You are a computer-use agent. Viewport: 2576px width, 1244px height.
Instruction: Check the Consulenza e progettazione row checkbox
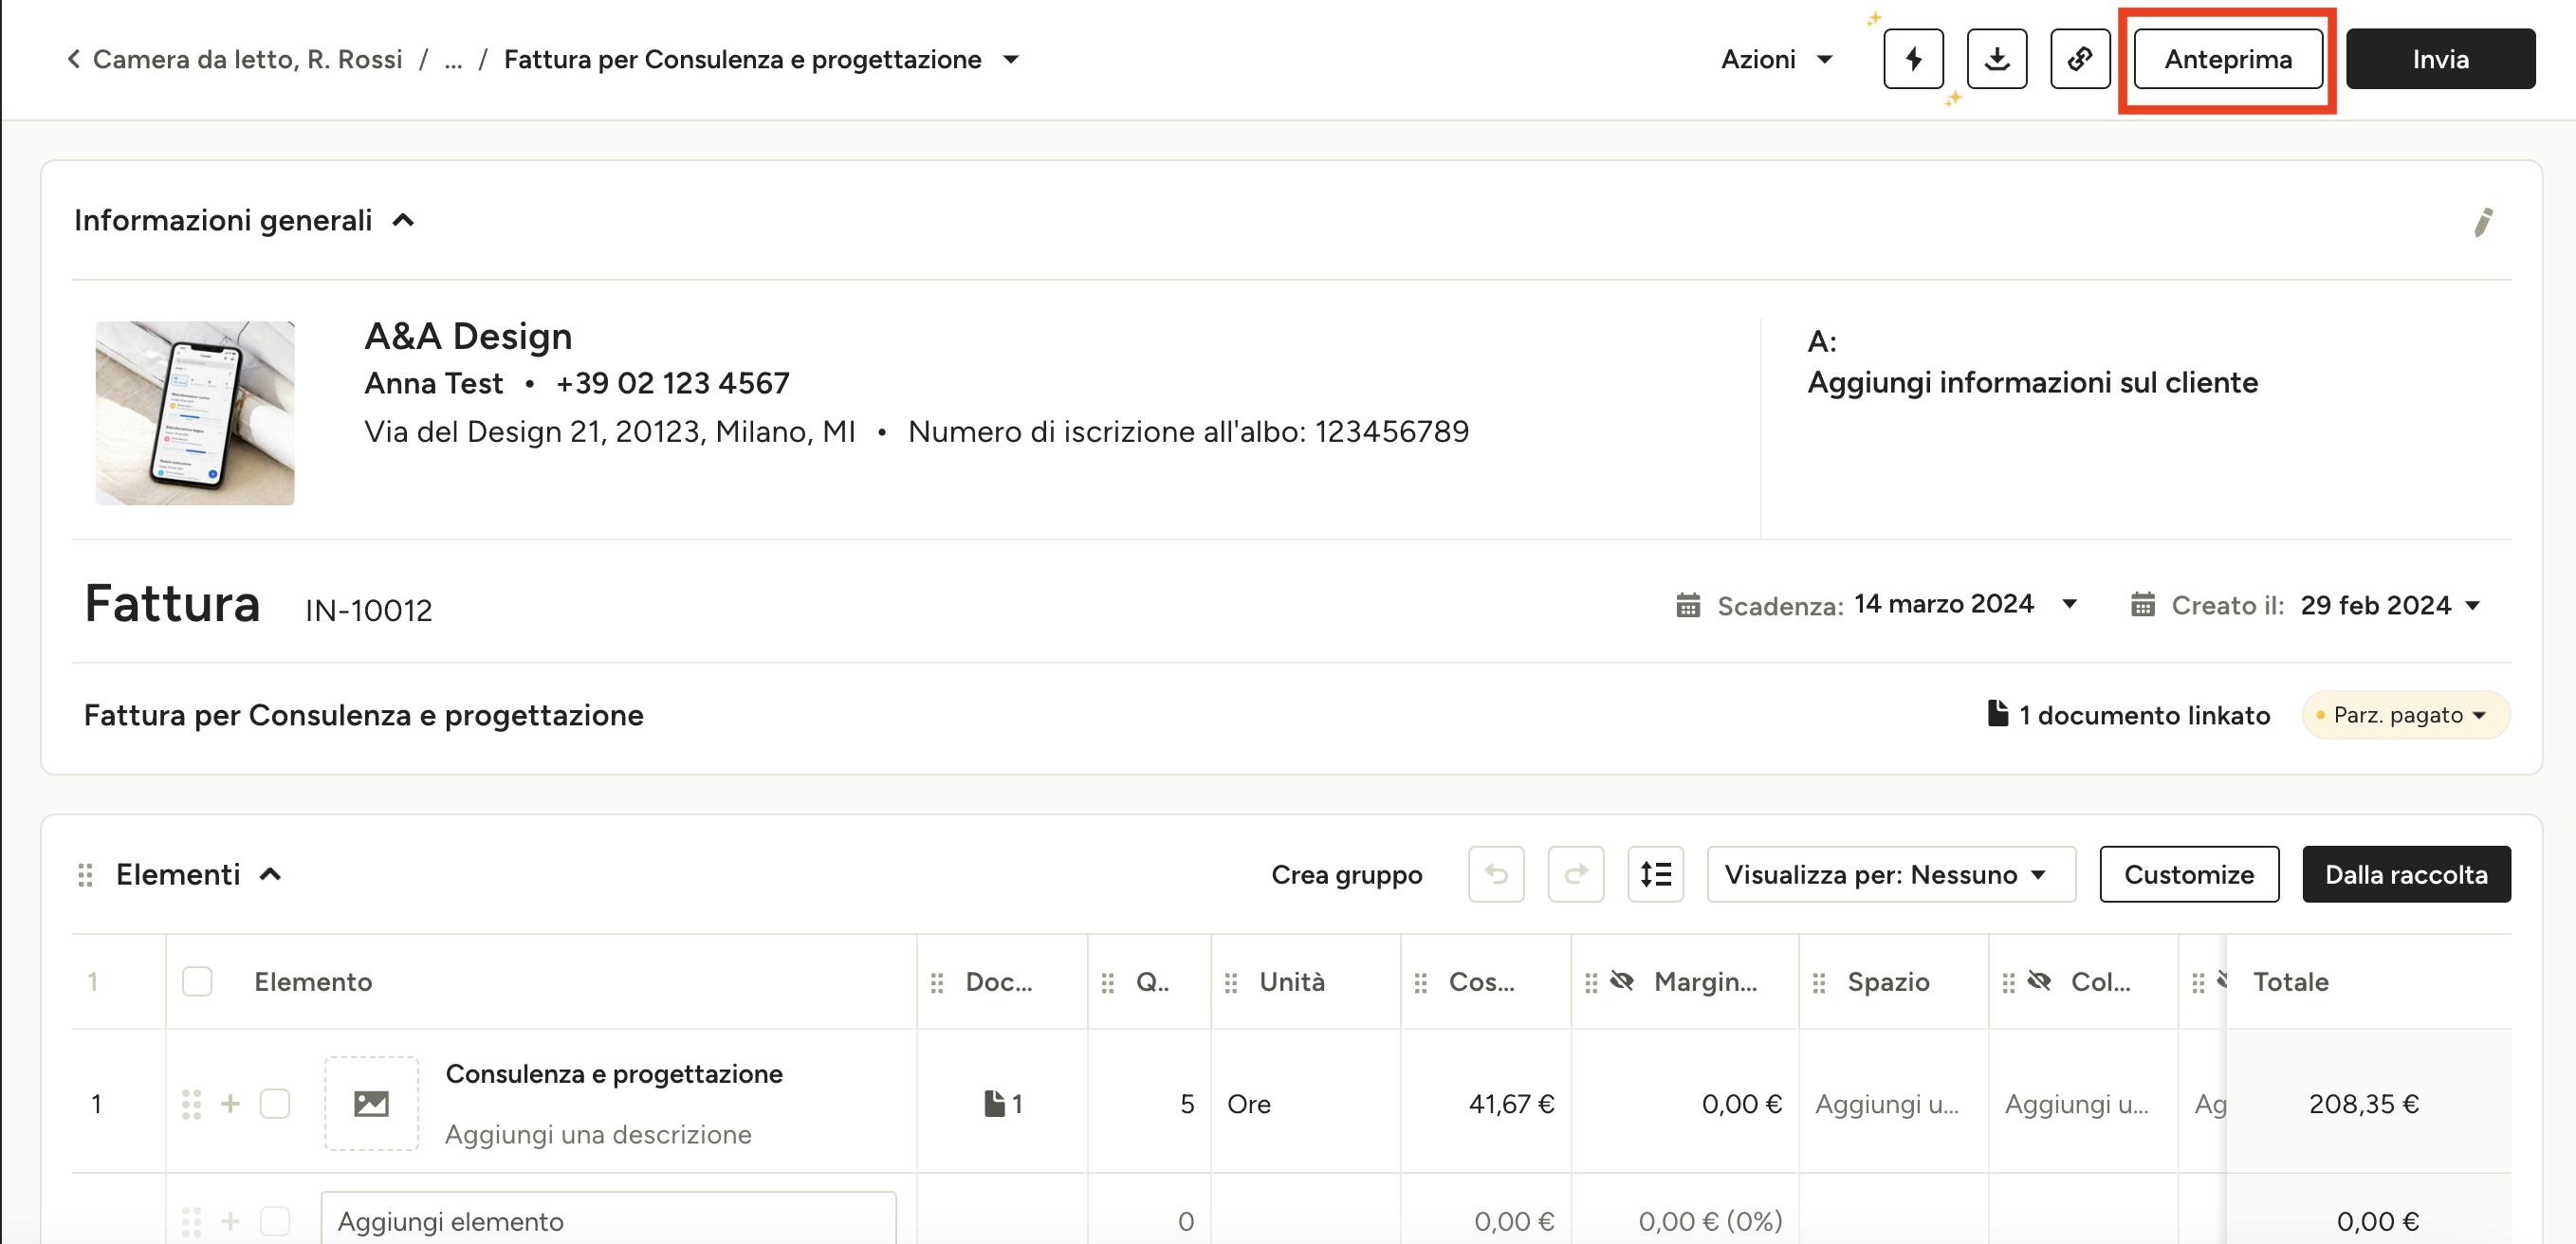[275, 1103]
